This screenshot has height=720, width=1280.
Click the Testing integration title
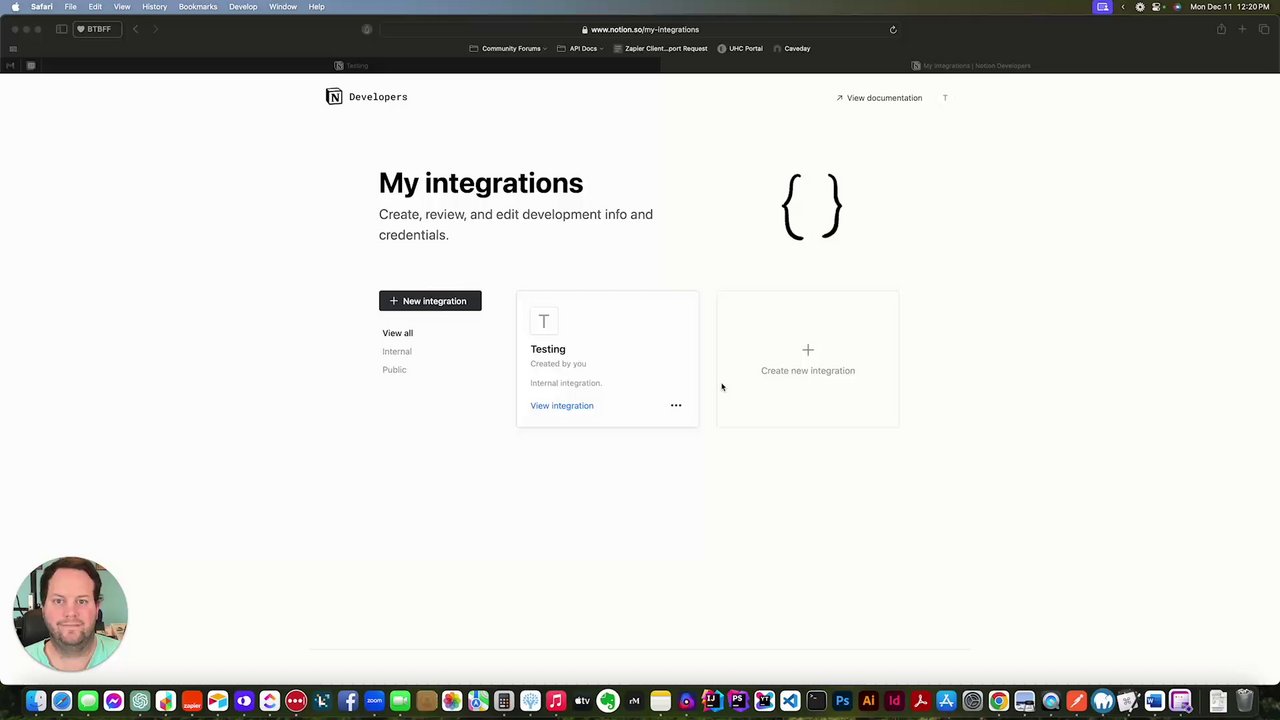click(x=548, y=349)
